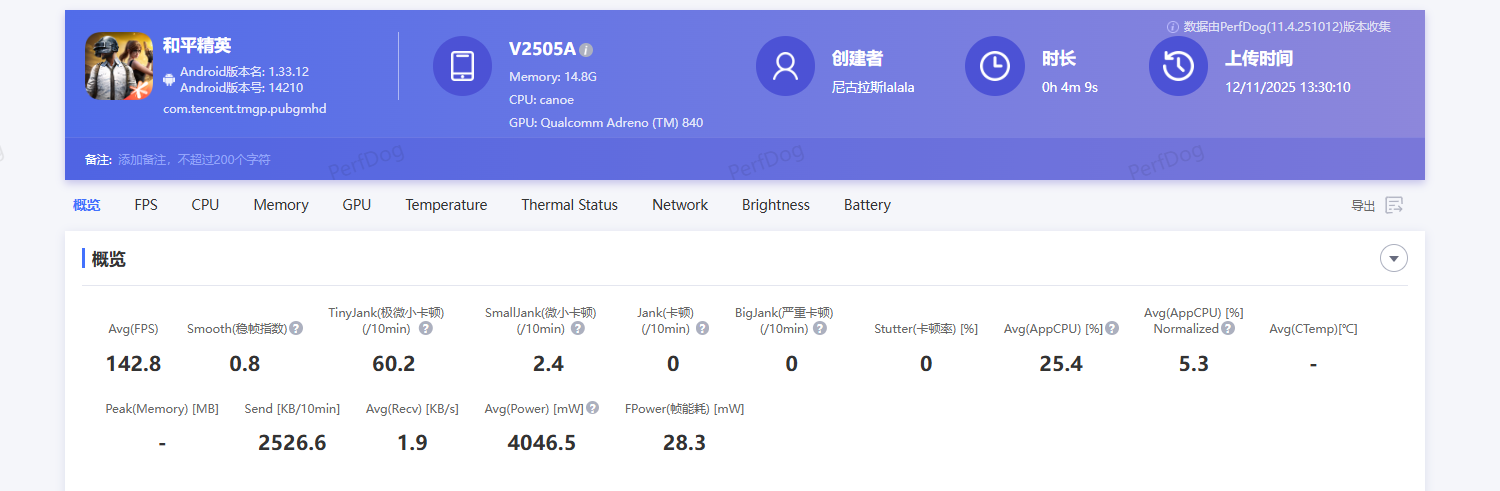Click the help icon beside Smooth(稳帧指数)
Viewport: 1500px width, 491px height.
tap(296, 328)
